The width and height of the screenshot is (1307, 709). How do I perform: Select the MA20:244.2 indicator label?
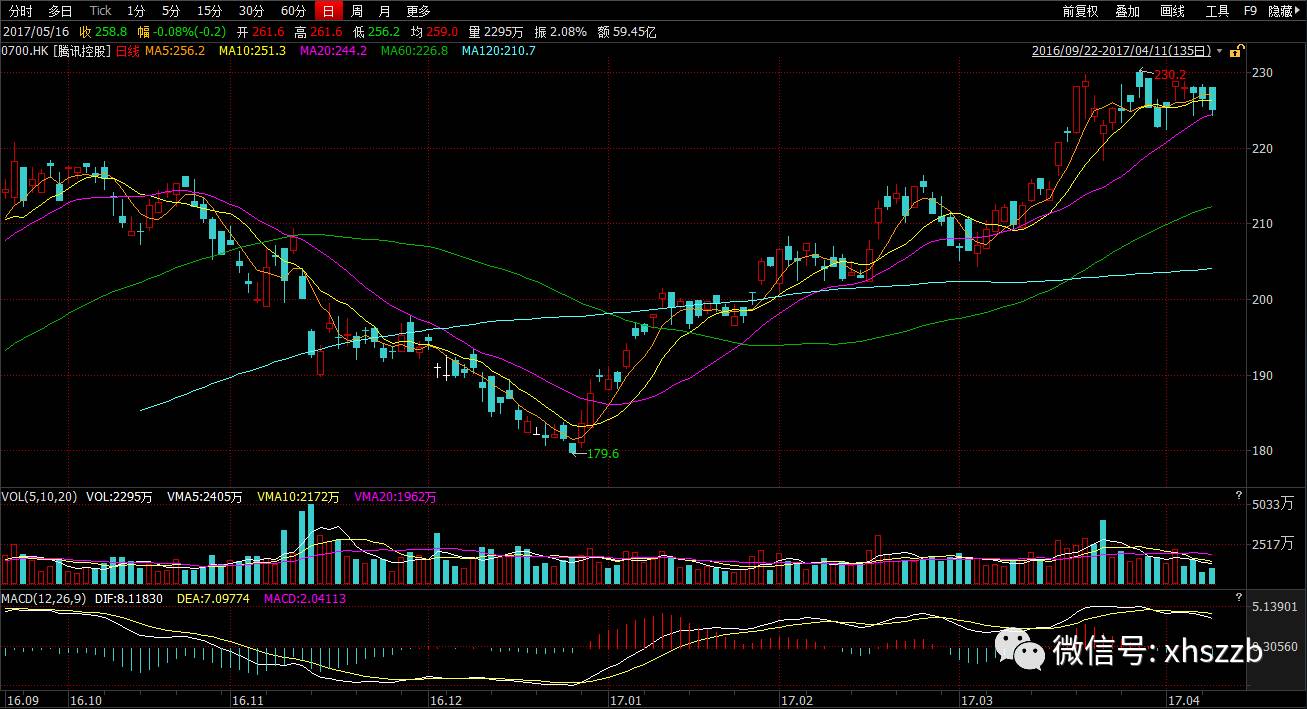pos(333,50)
